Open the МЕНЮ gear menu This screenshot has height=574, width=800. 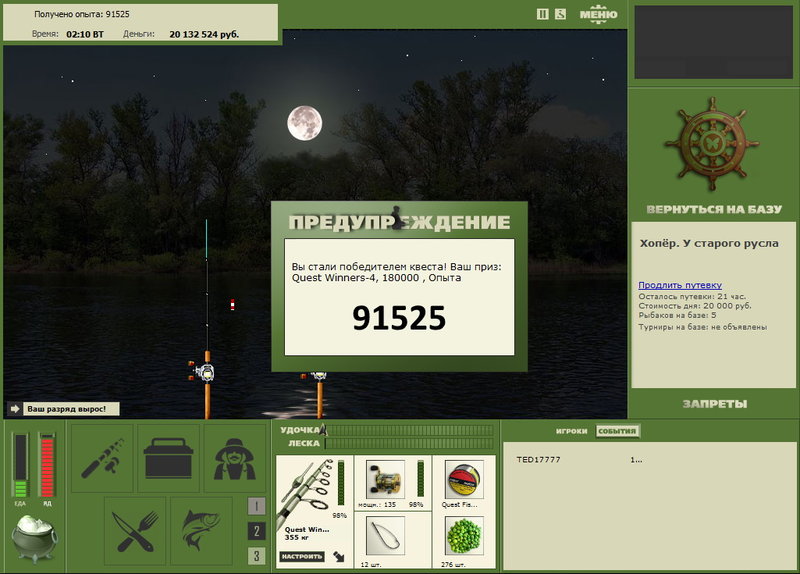(598, 14)
